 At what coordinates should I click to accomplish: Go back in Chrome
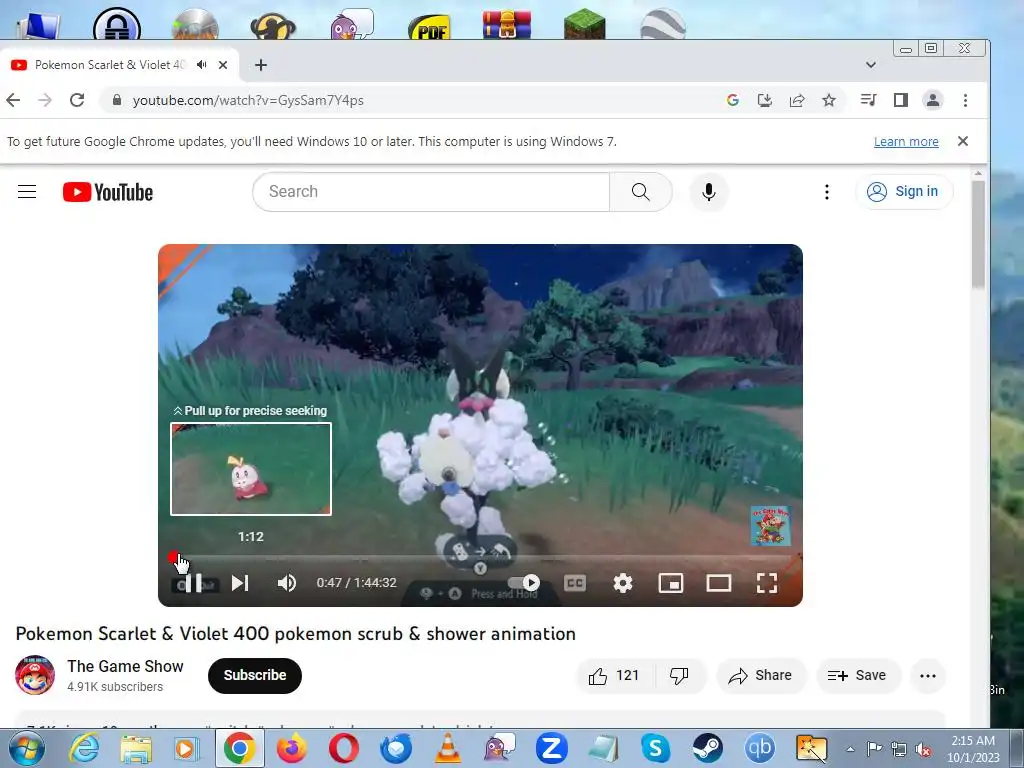point(13,100)
